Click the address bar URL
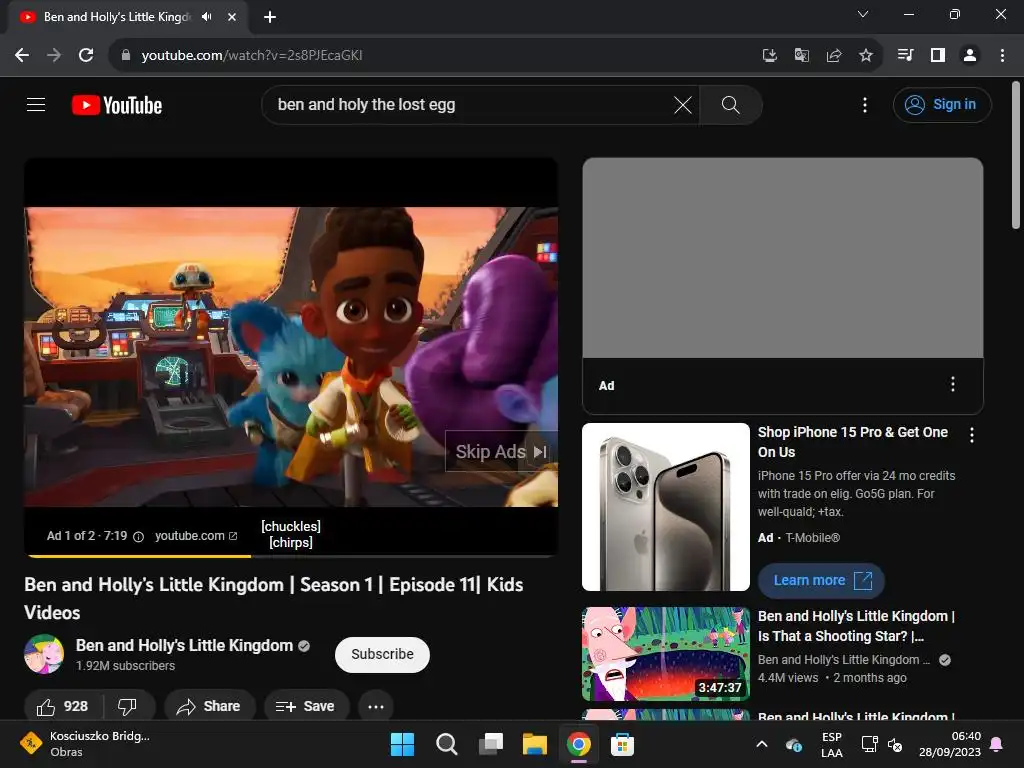 252,56
